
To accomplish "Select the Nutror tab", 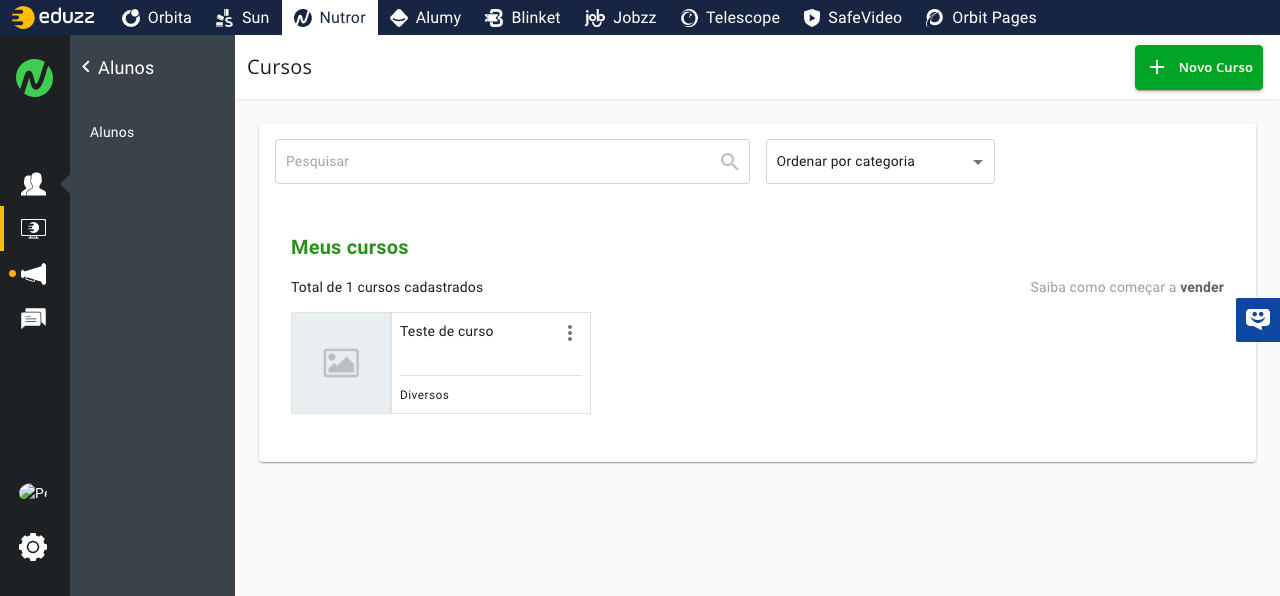I will 330,17.
